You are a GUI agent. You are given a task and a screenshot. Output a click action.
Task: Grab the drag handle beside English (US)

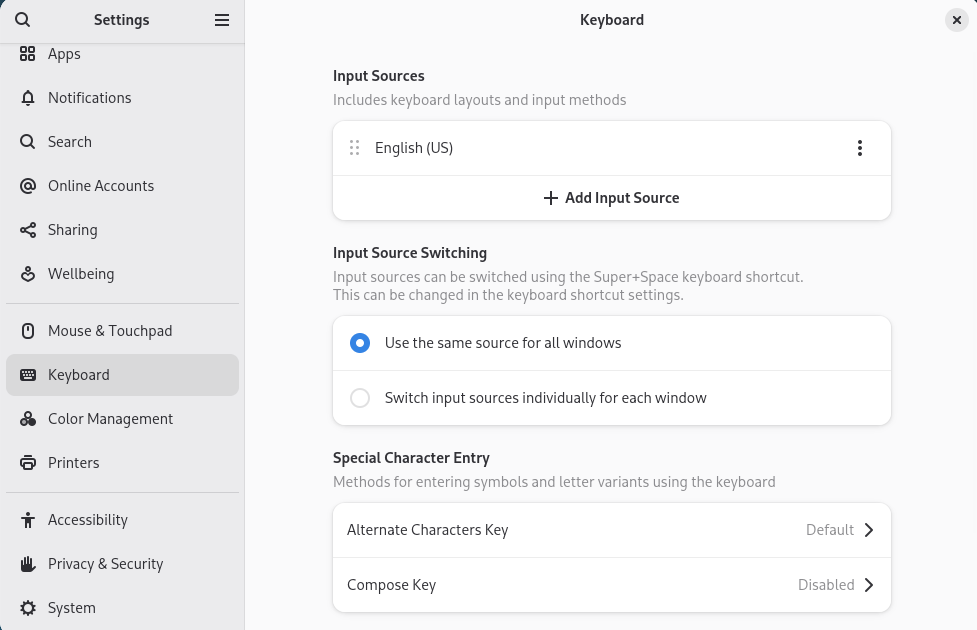pyautogui.click(x=354, y=148)
